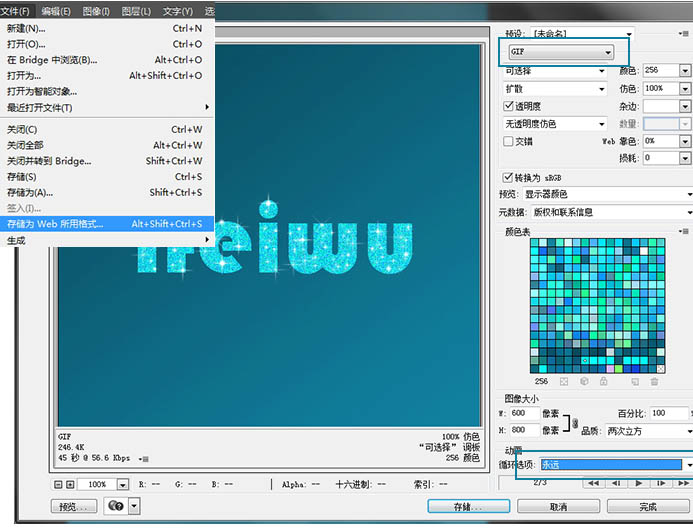Select 在 Bridge 中浏览(B)... entry
This screenshot has width=693, height=529.
pyautogui.click(x=107, y=60)
